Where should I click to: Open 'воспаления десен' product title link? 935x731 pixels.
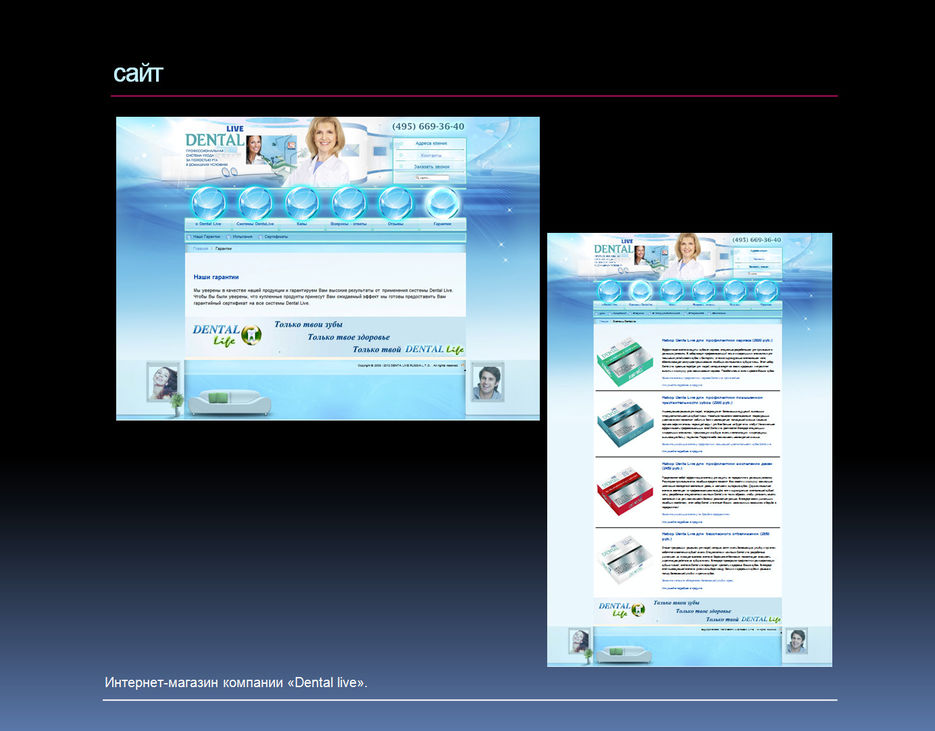point(717,466)
